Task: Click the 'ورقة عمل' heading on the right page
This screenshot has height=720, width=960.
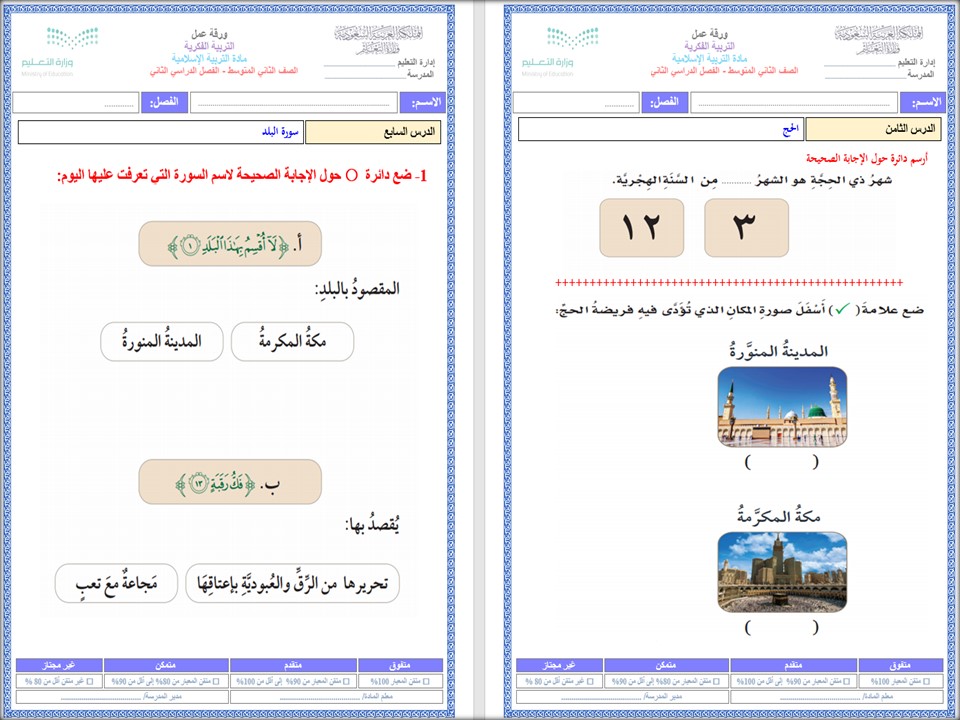Action: 710,34
